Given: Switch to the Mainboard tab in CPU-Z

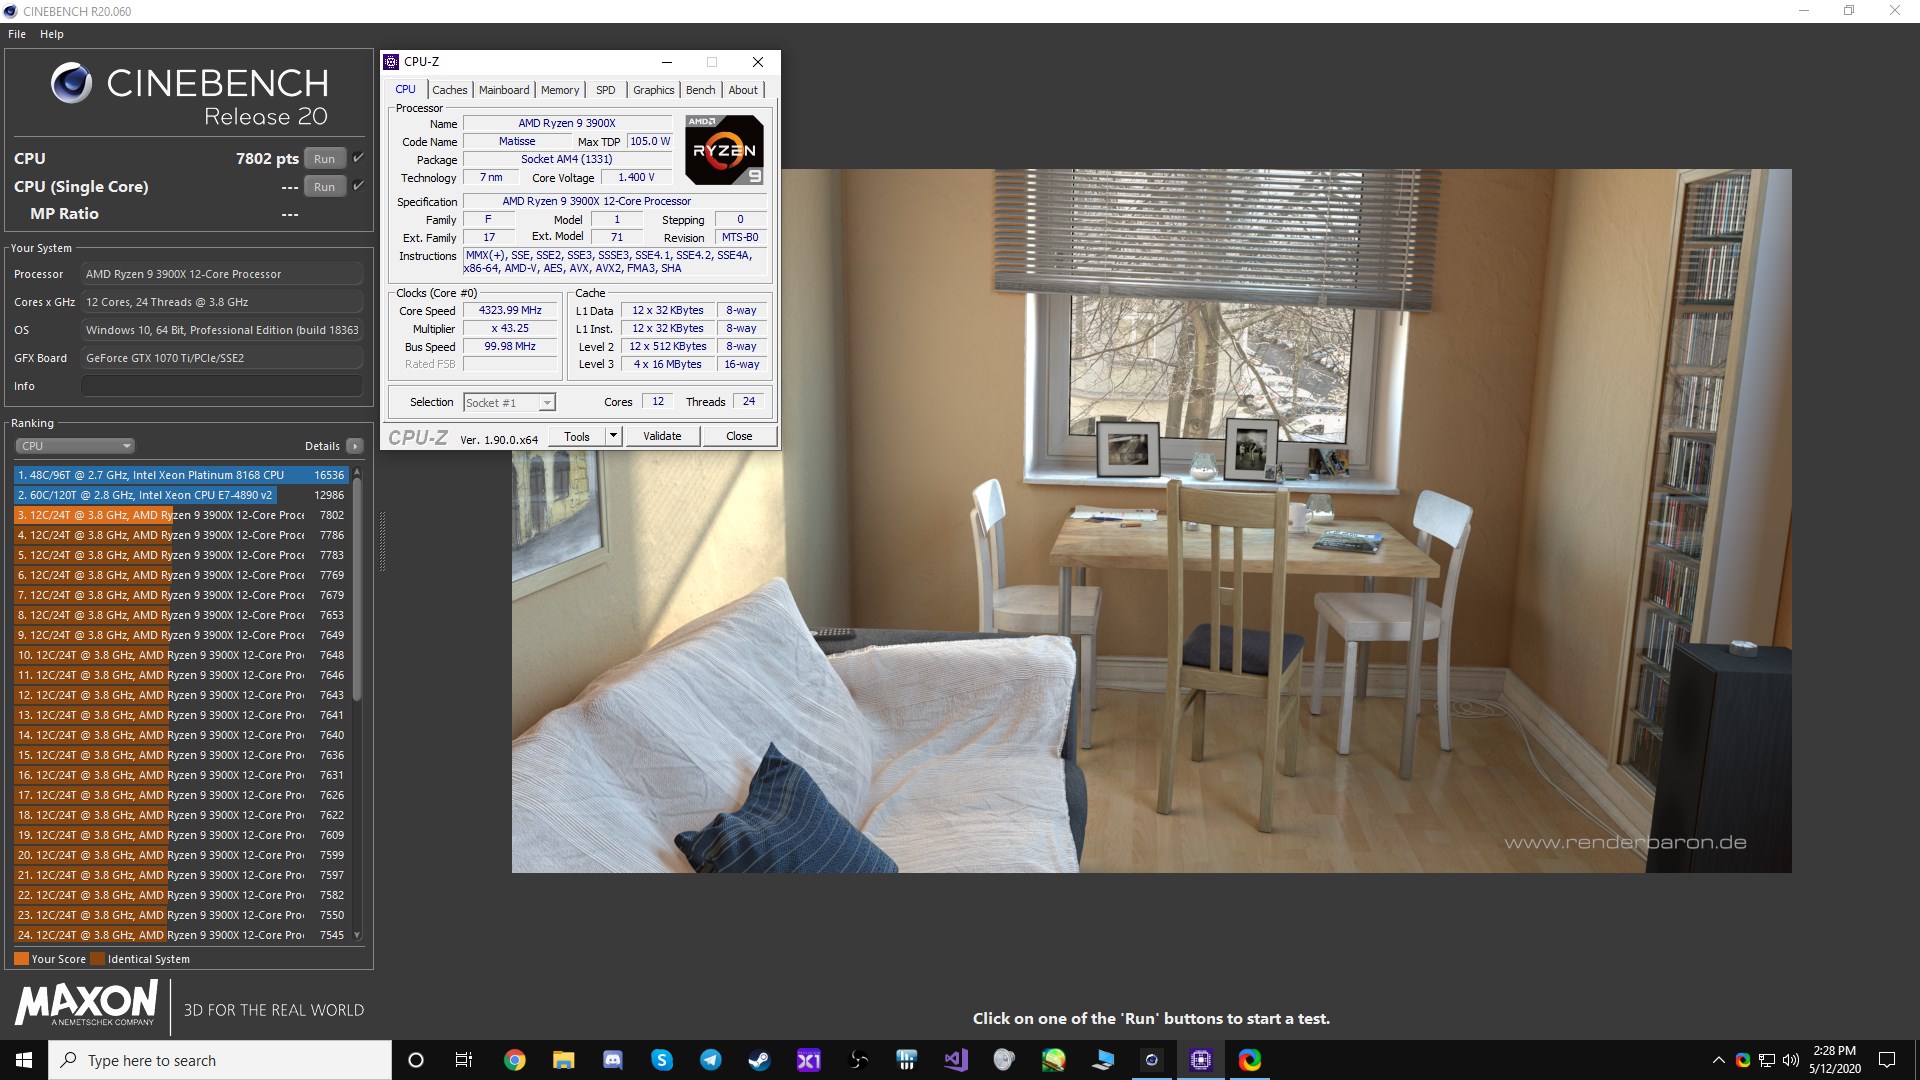Looking at the screenshot, I should [504, 90].
